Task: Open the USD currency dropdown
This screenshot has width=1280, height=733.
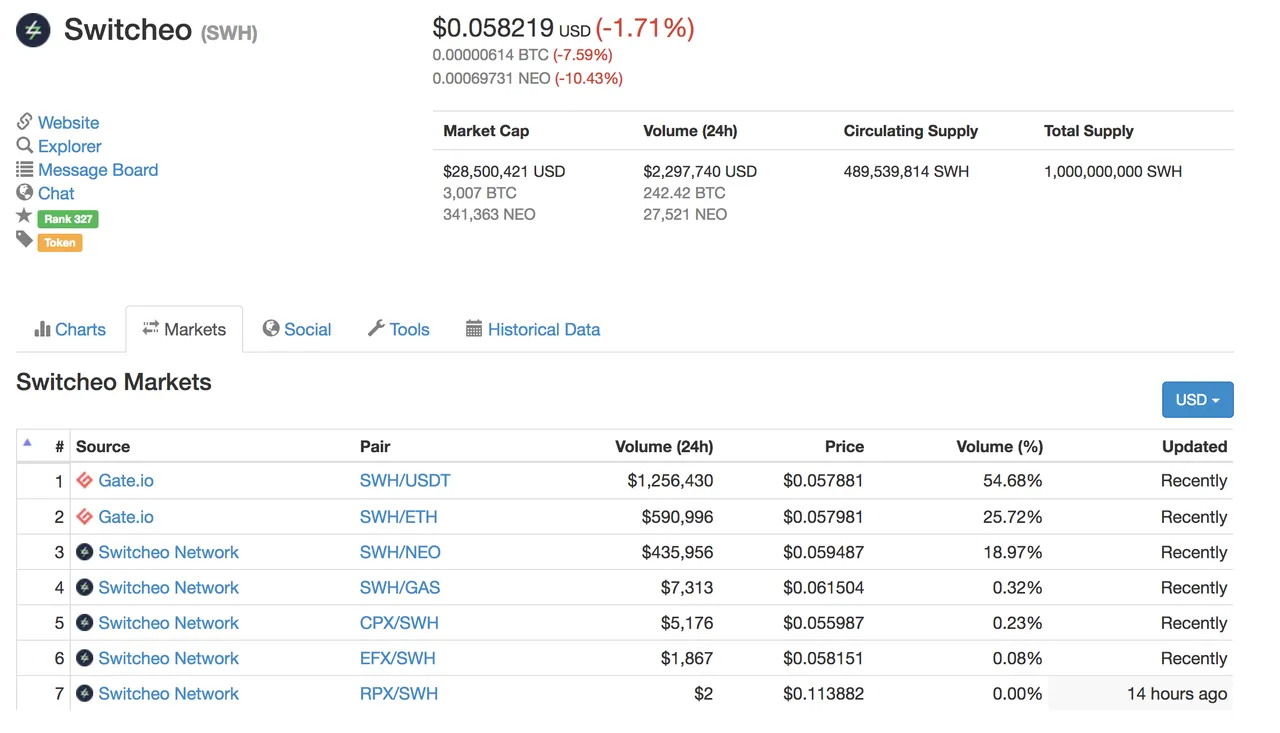Action: (1197, 400)
